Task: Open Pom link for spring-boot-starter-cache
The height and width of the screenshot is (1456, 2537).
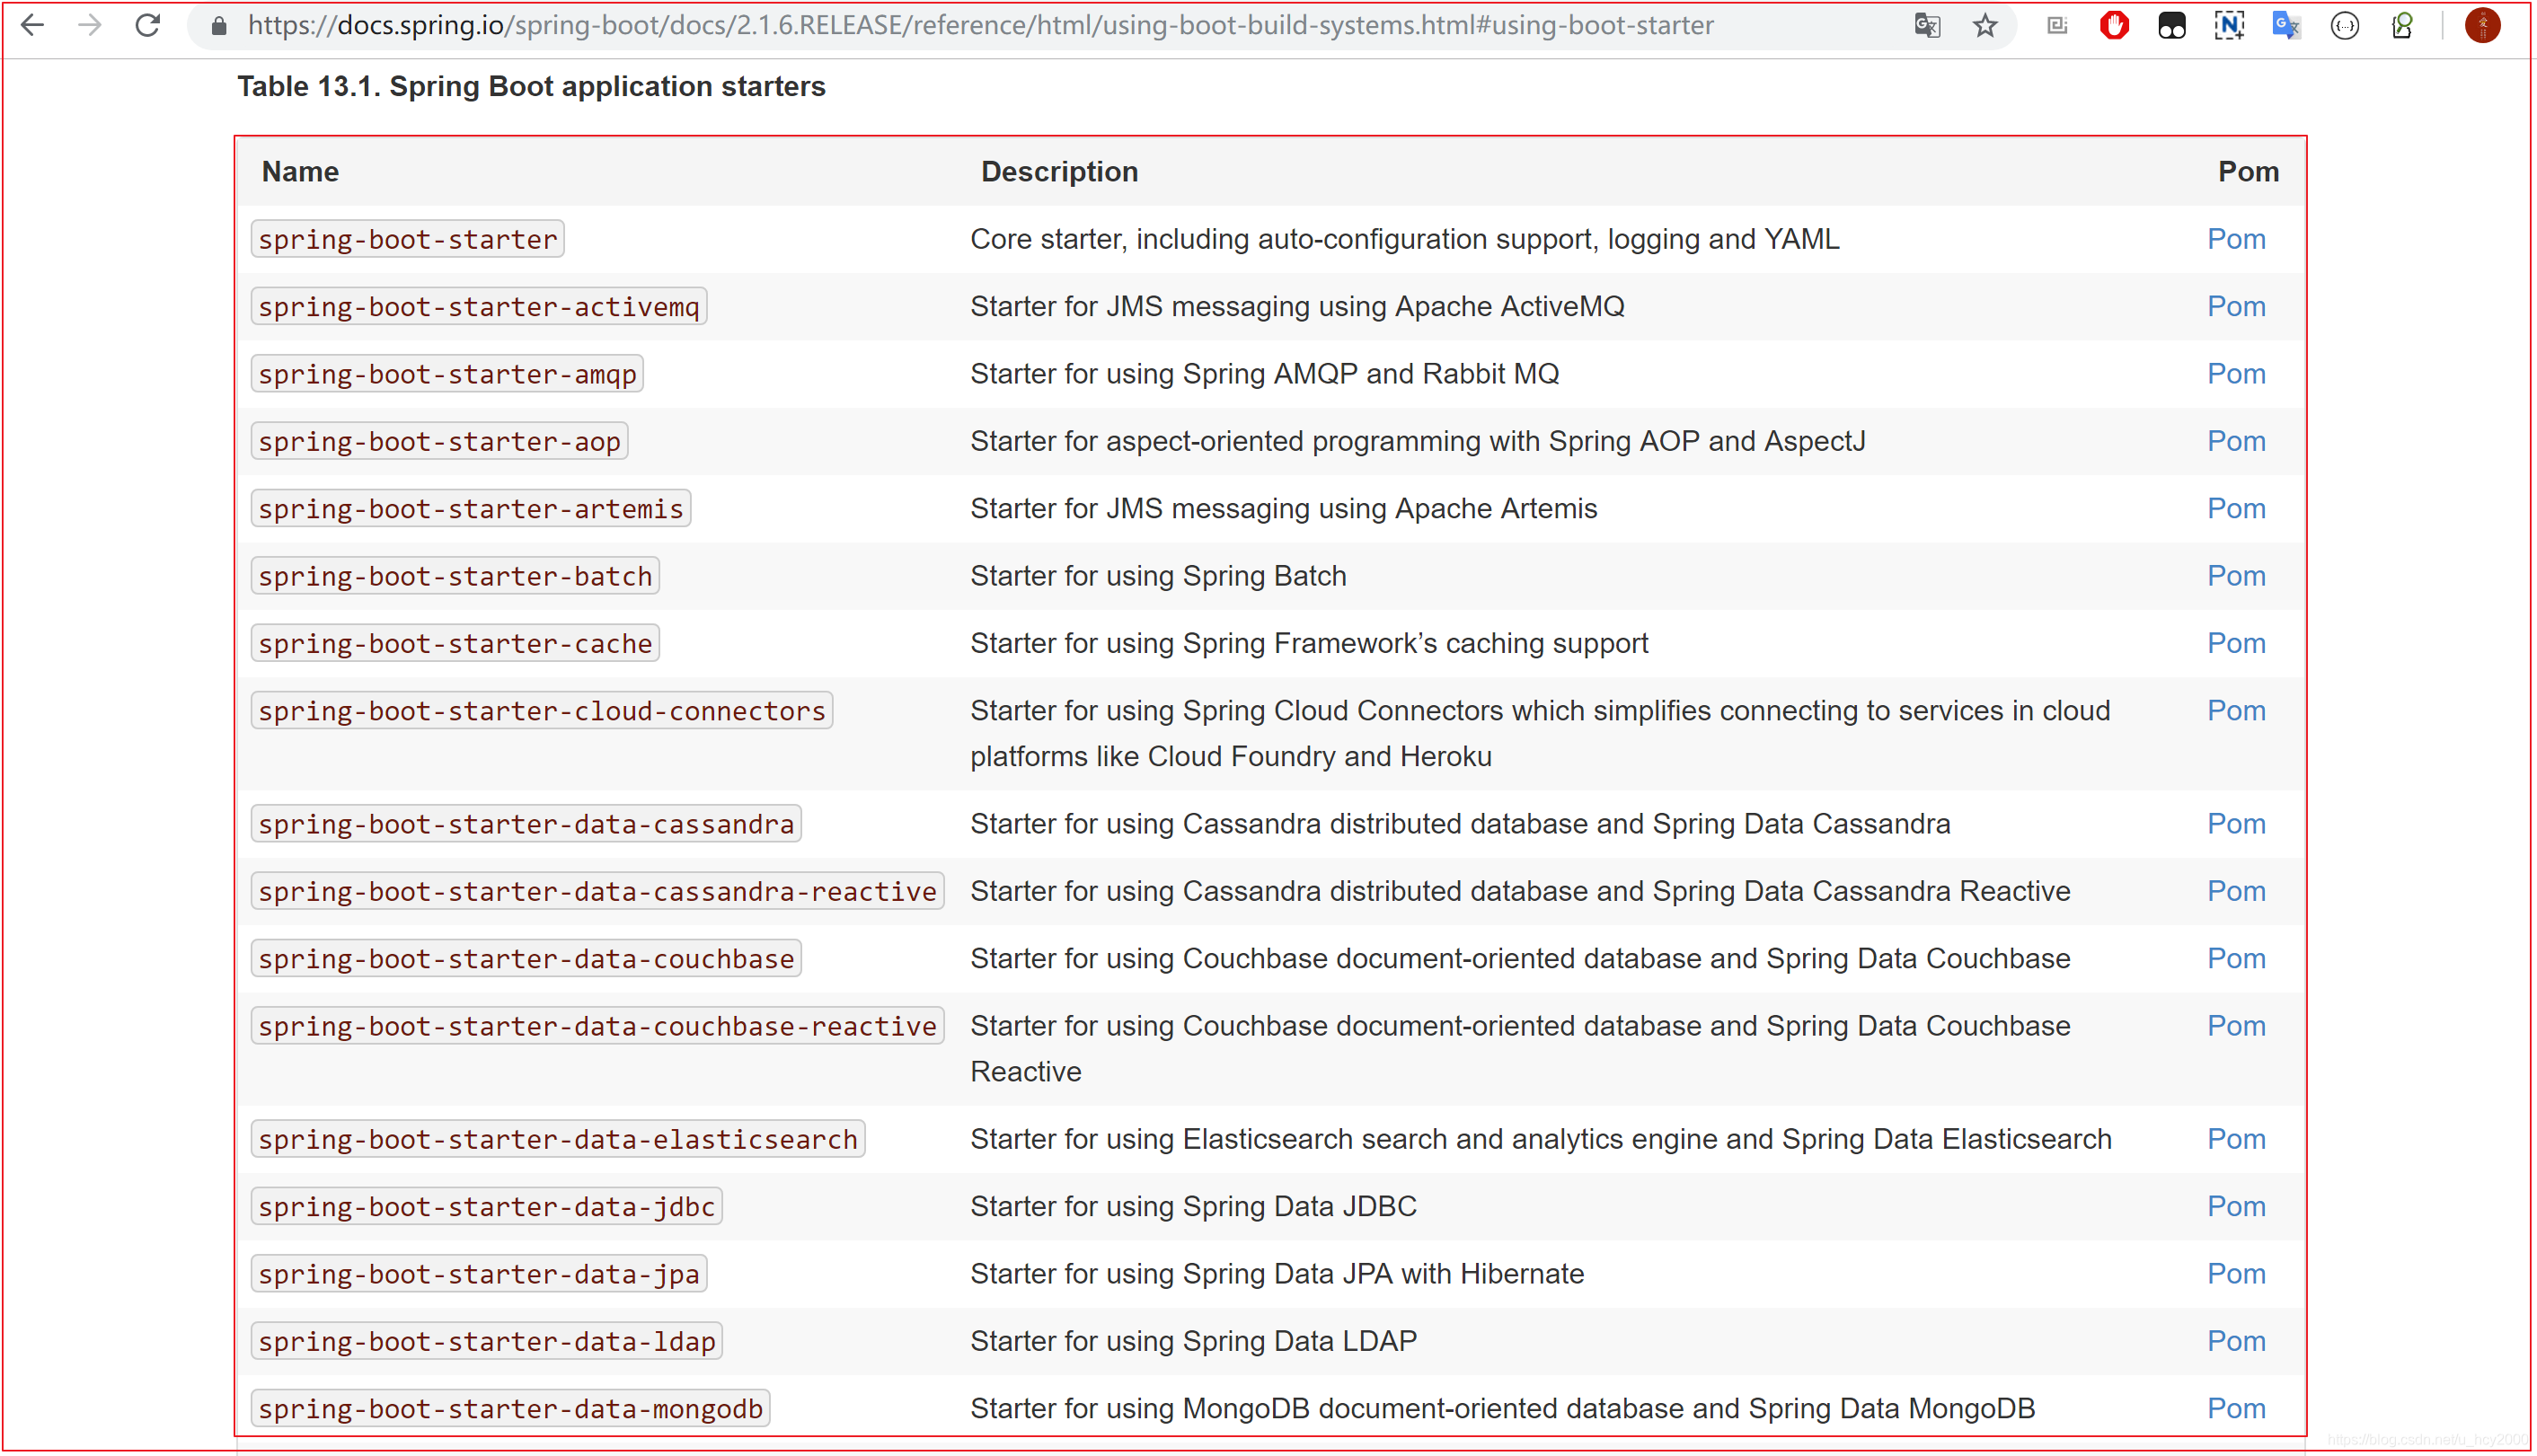Action: (2236, 643)
